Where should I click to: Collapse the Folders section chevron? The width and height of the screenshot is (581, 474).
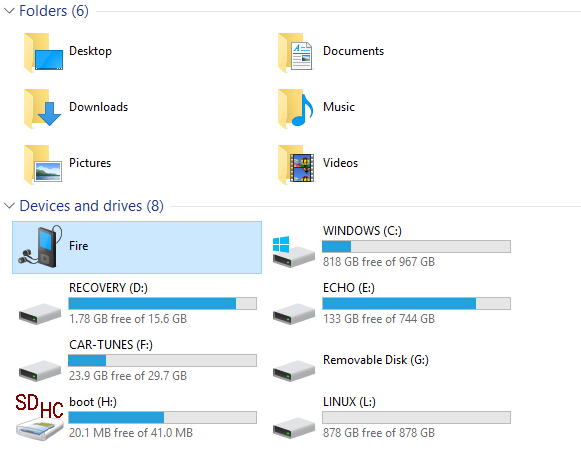click(x=9, y=11)
